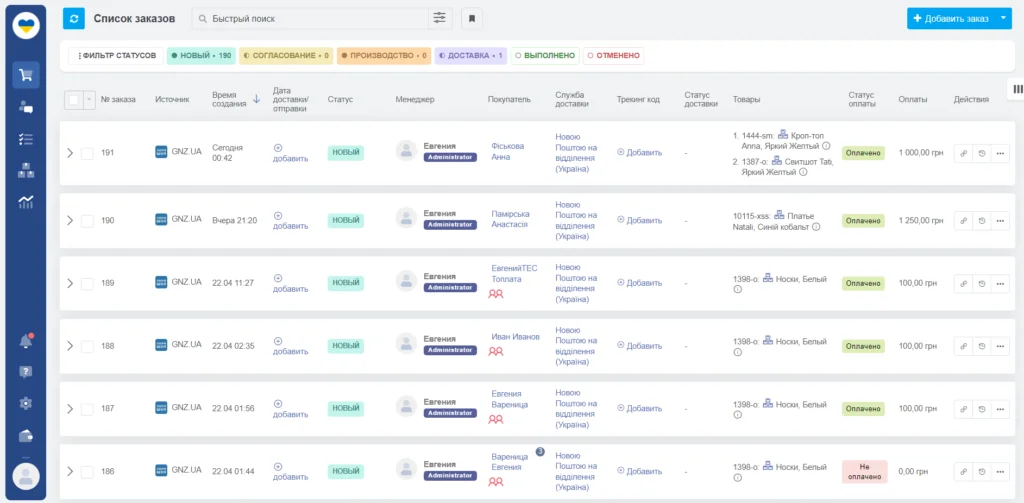Click the bookmark icon beside search

(x=471, y=18)
